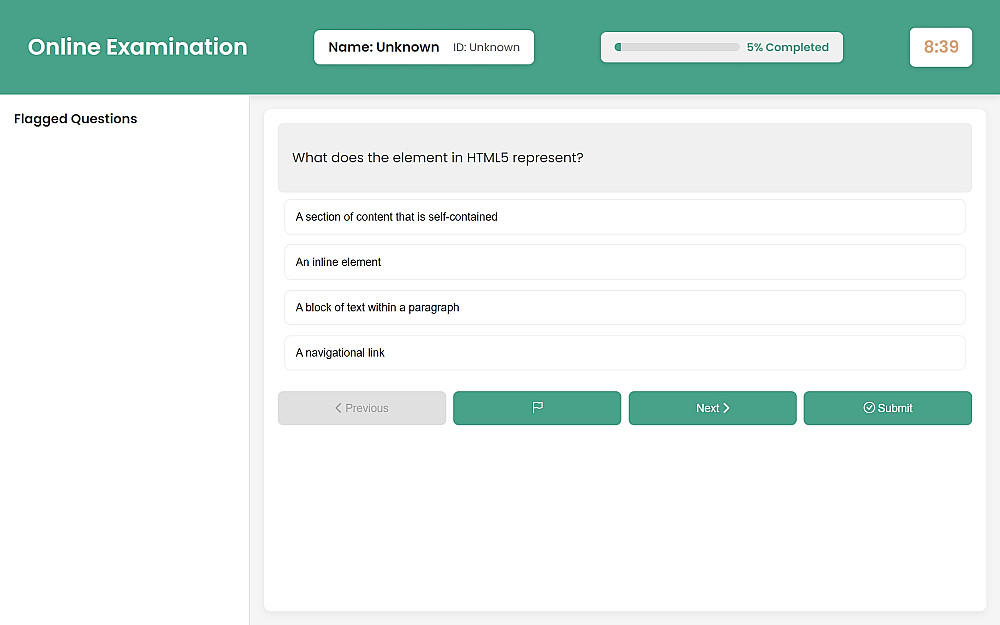Screen dimensions: 1000x625
Task: Click the disabled Previous button
Action: coord(362,408)
